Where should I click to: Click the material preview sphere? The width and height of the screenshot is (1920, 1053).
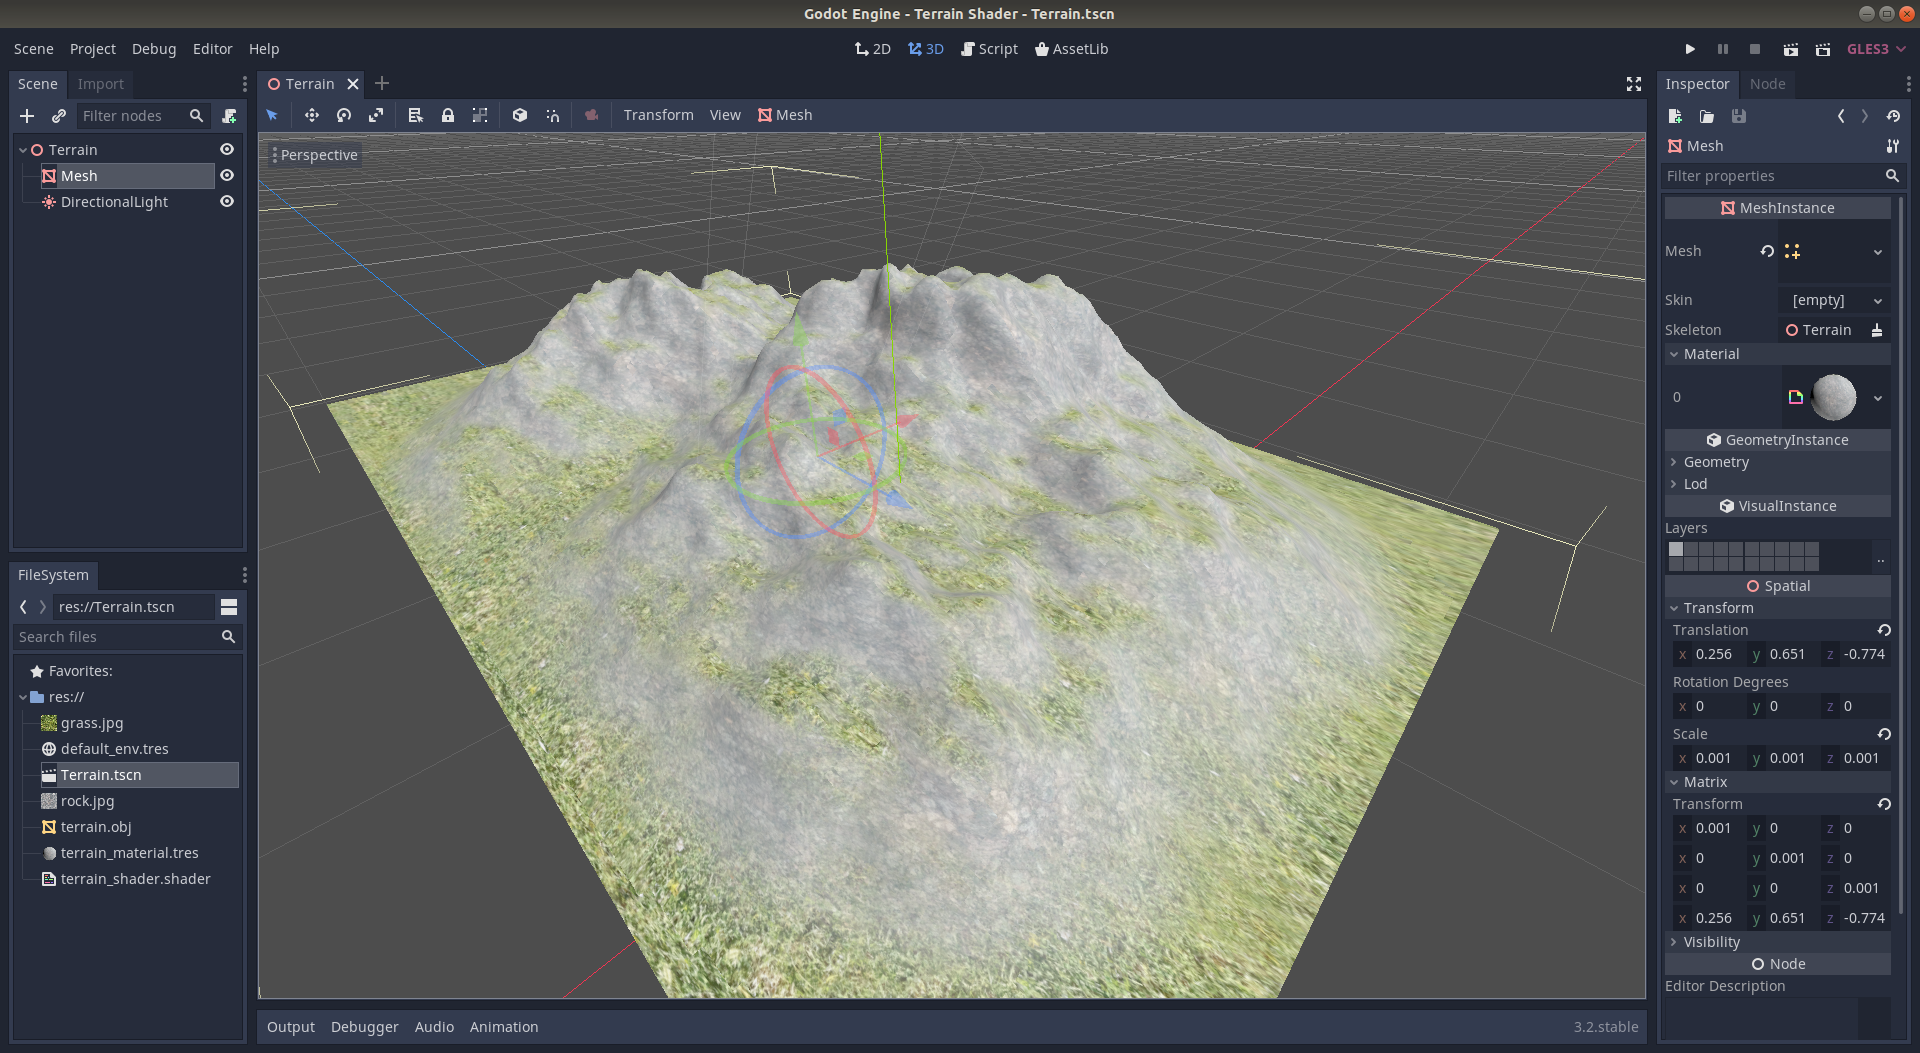(1834, 397)
